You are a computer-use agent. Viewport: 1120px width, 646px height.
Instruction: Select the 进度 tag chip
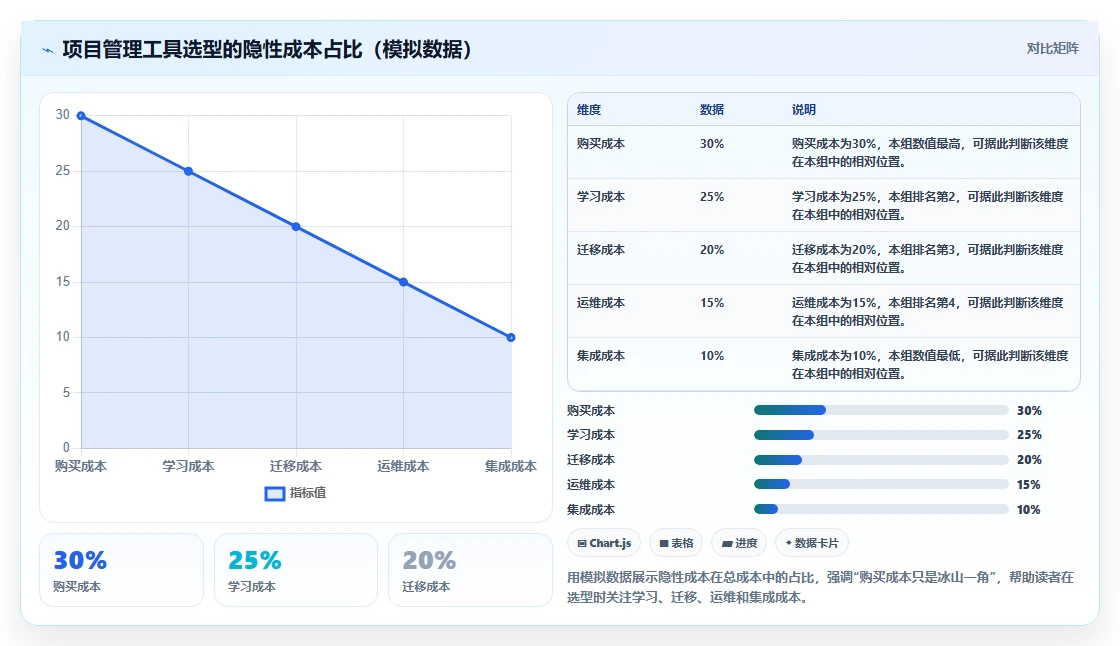(x=739, y=543)
